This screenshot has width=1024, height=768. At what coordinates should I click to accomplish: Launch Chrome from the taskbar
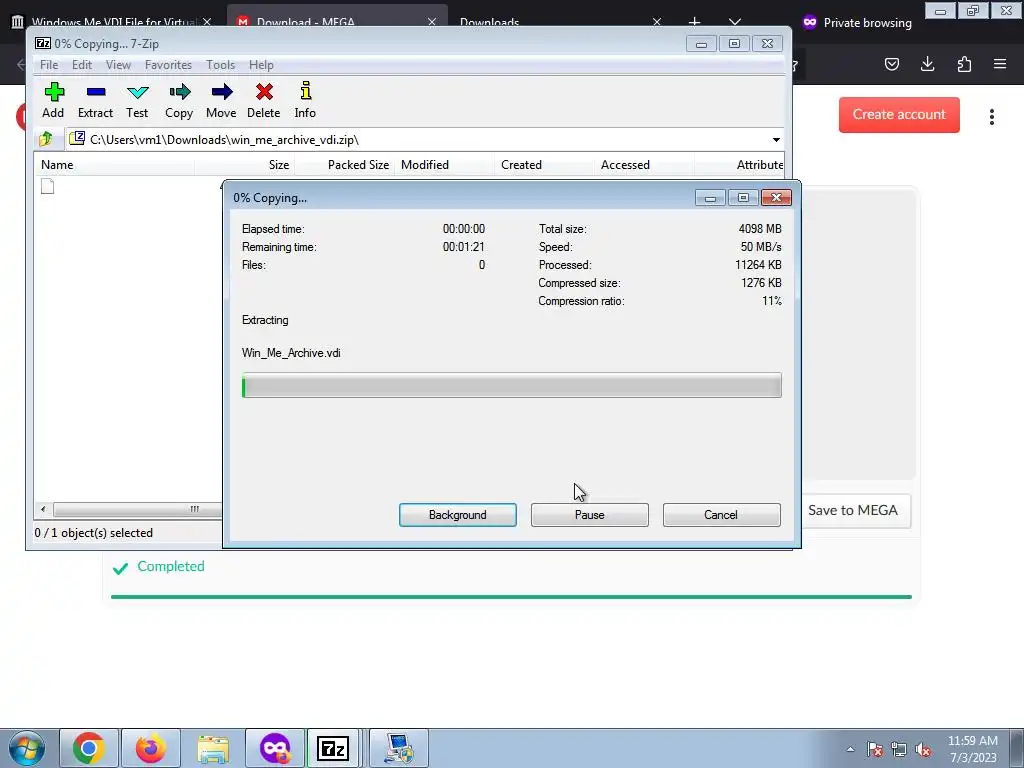click(89, 748)
